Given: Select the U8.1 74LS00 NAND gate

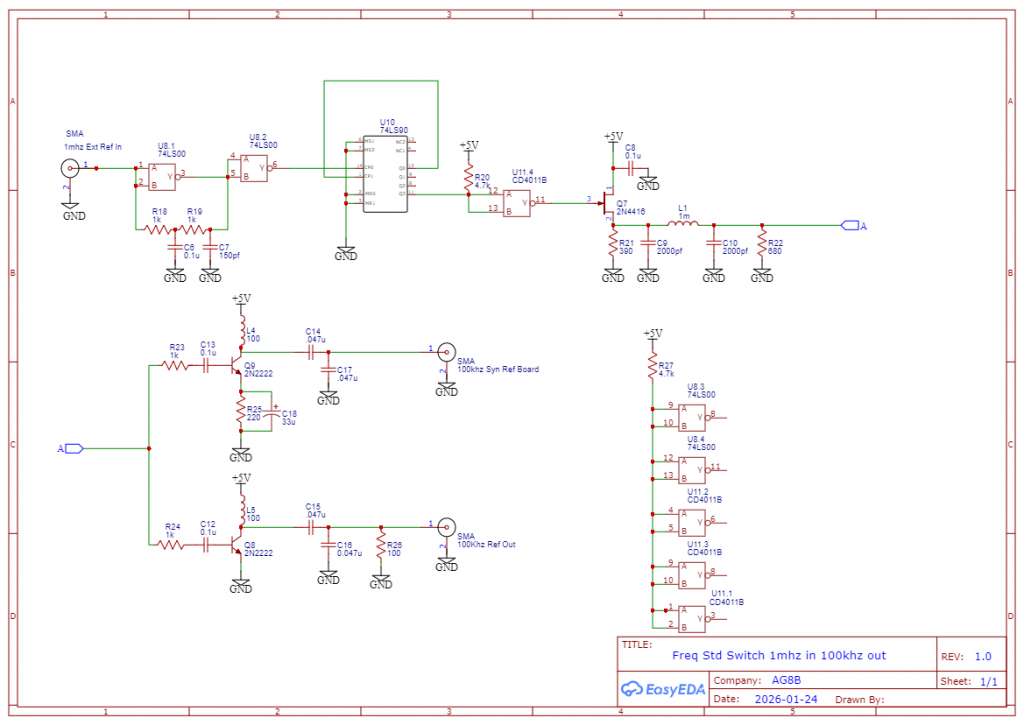Looking at the screenshot, I should [x=161, y=176].
